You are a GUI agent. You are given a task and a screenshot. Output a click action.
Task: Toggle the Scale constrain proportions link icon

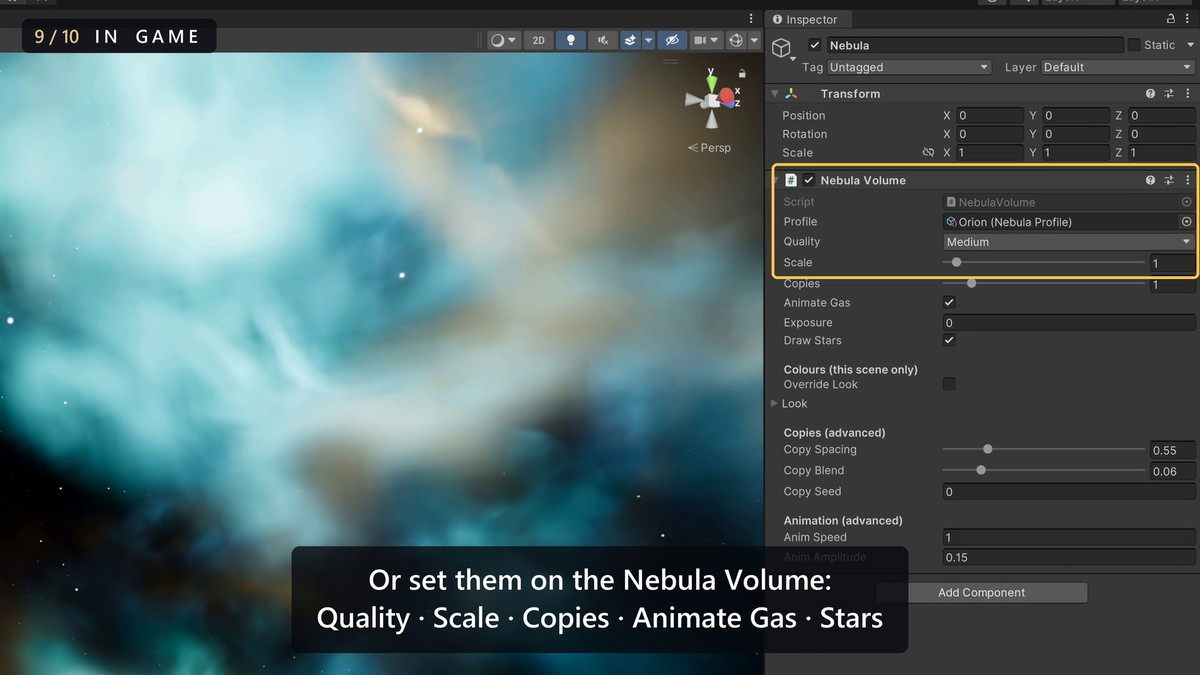click(928, 153)
